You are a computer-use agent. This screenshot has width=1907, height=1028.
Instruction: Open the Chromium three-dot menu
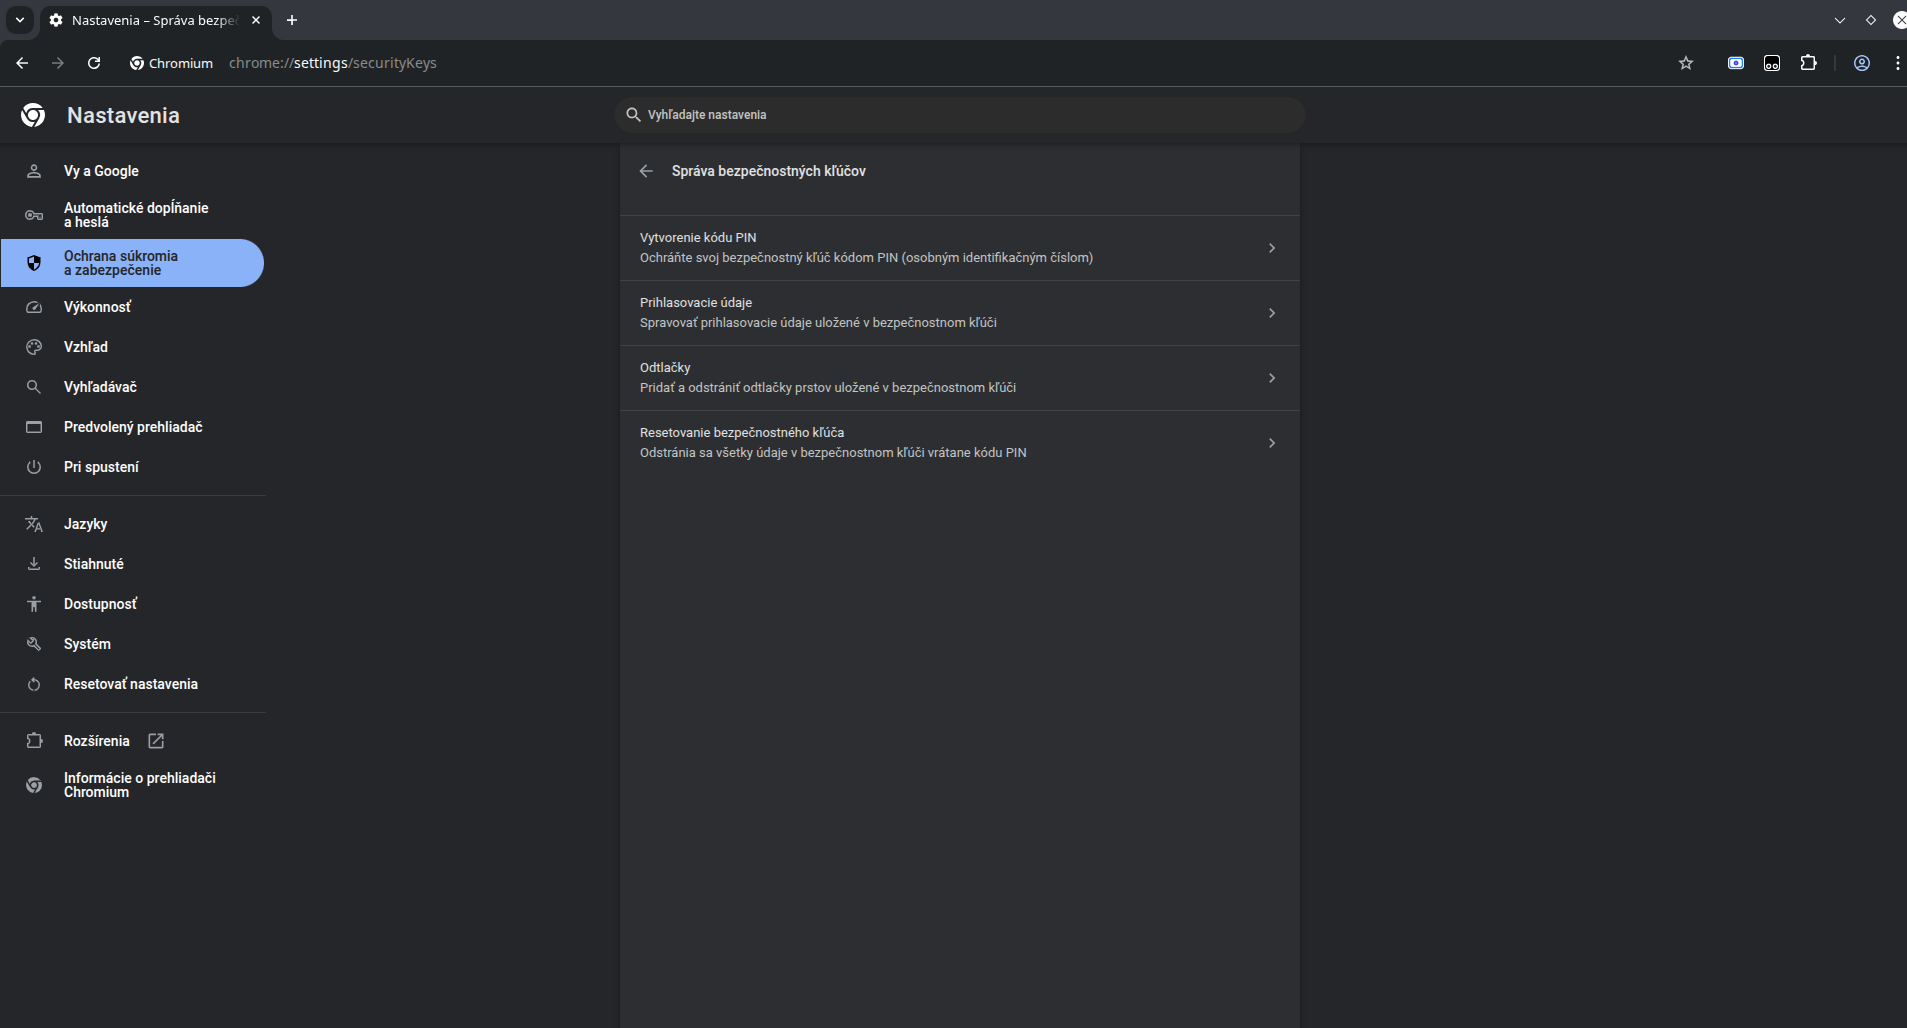[1897, 63]
